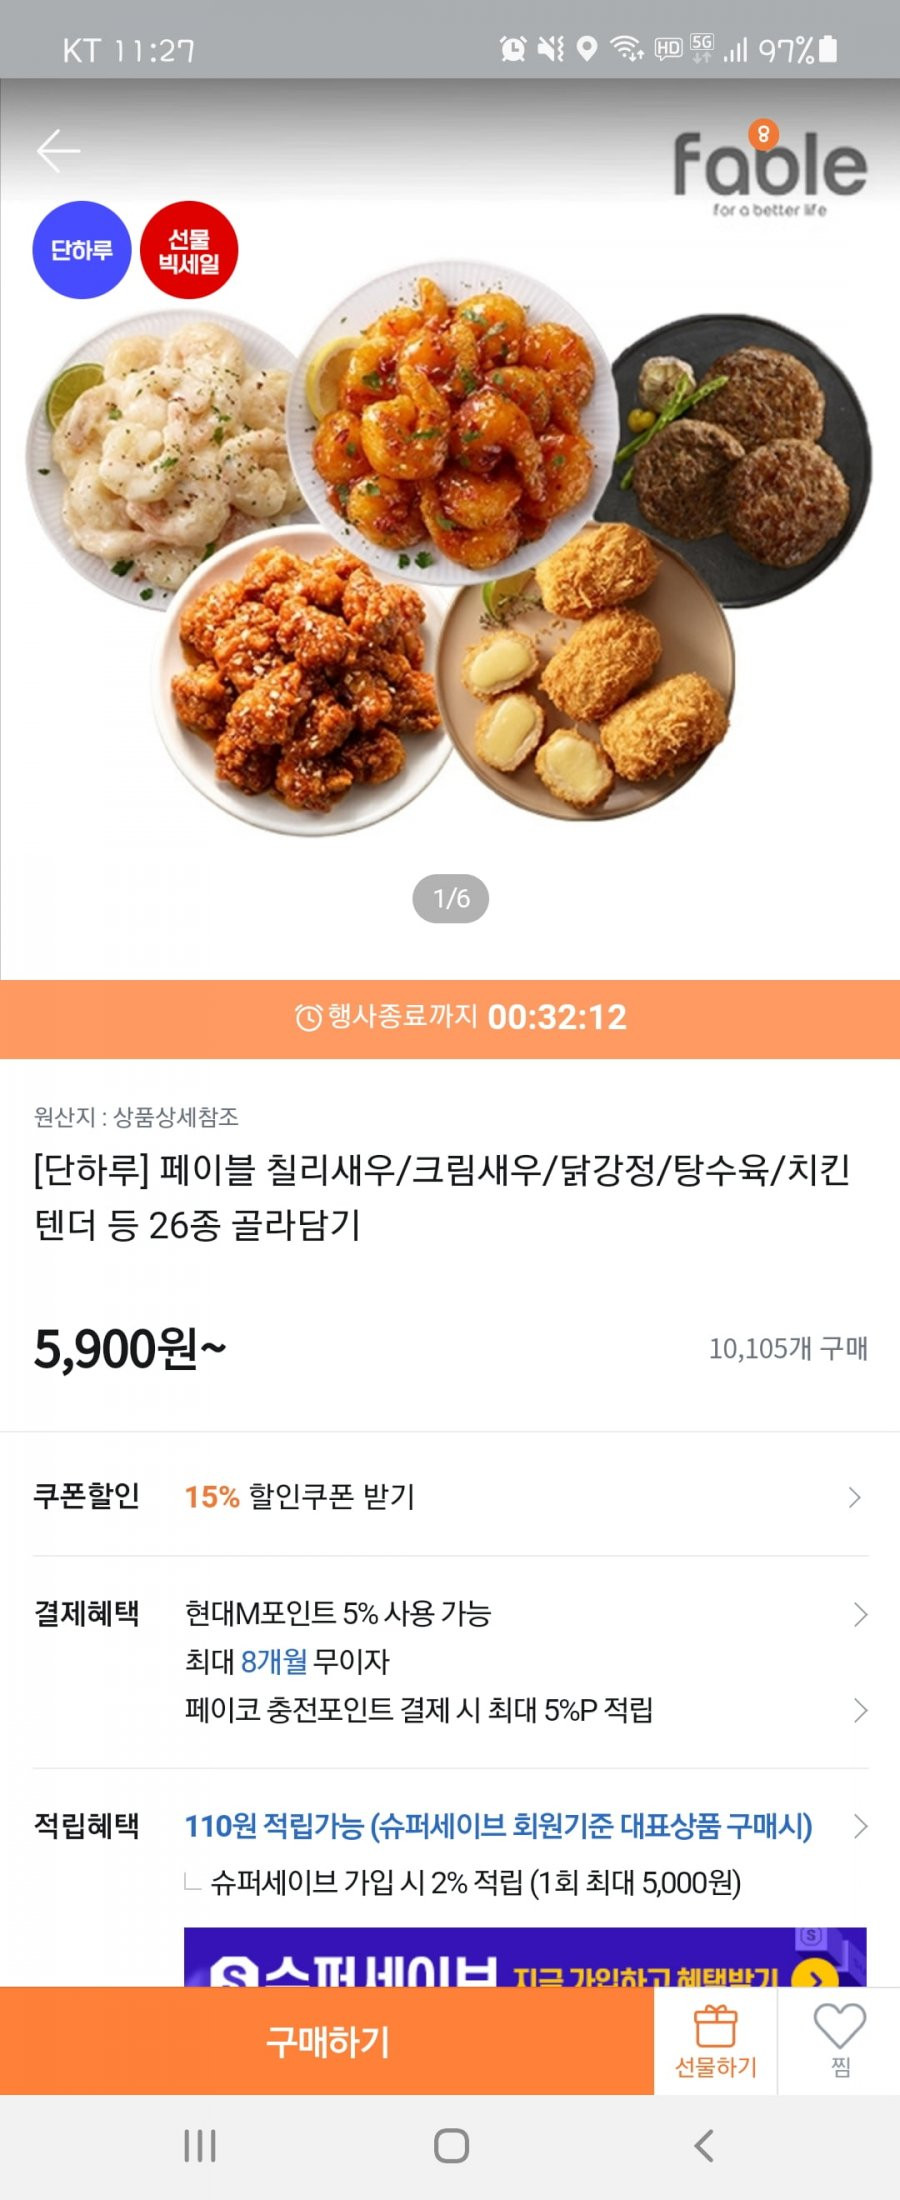The height and width of the screenshot is (2200, 900).
Task: Tap the 선물하기 gift box icon
Action: 716,2026
